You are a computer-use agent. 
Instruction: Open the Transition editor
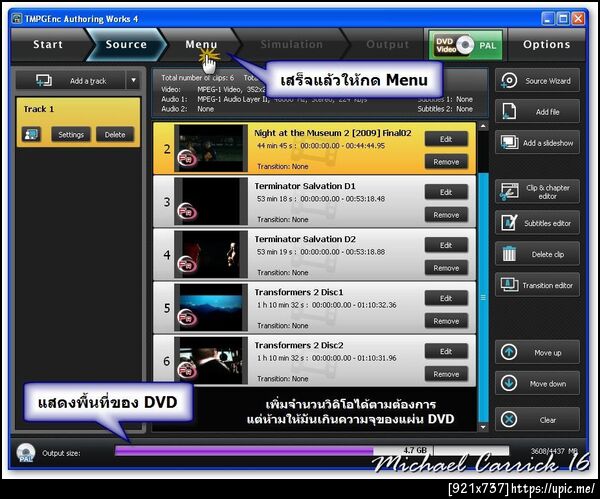point(537,285)
